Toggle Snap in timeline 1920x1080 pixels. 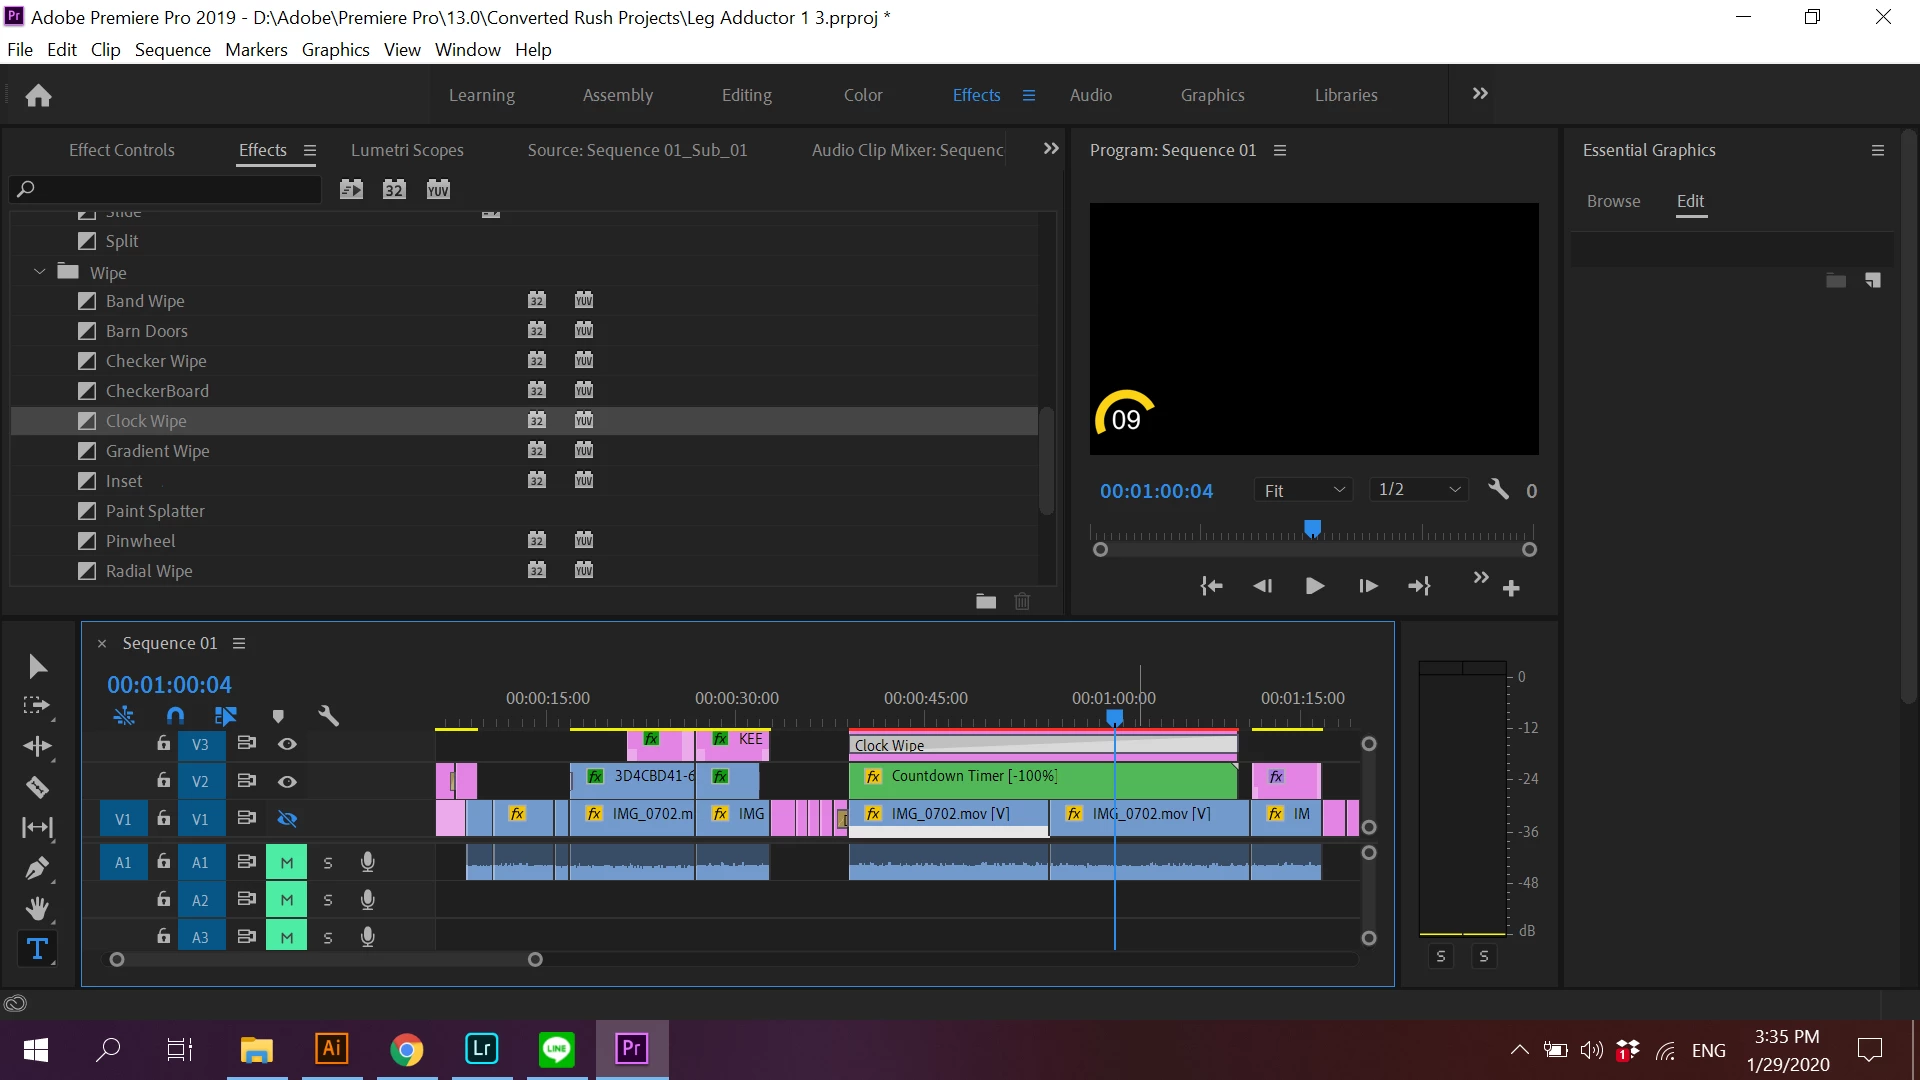tap(175, 716)
